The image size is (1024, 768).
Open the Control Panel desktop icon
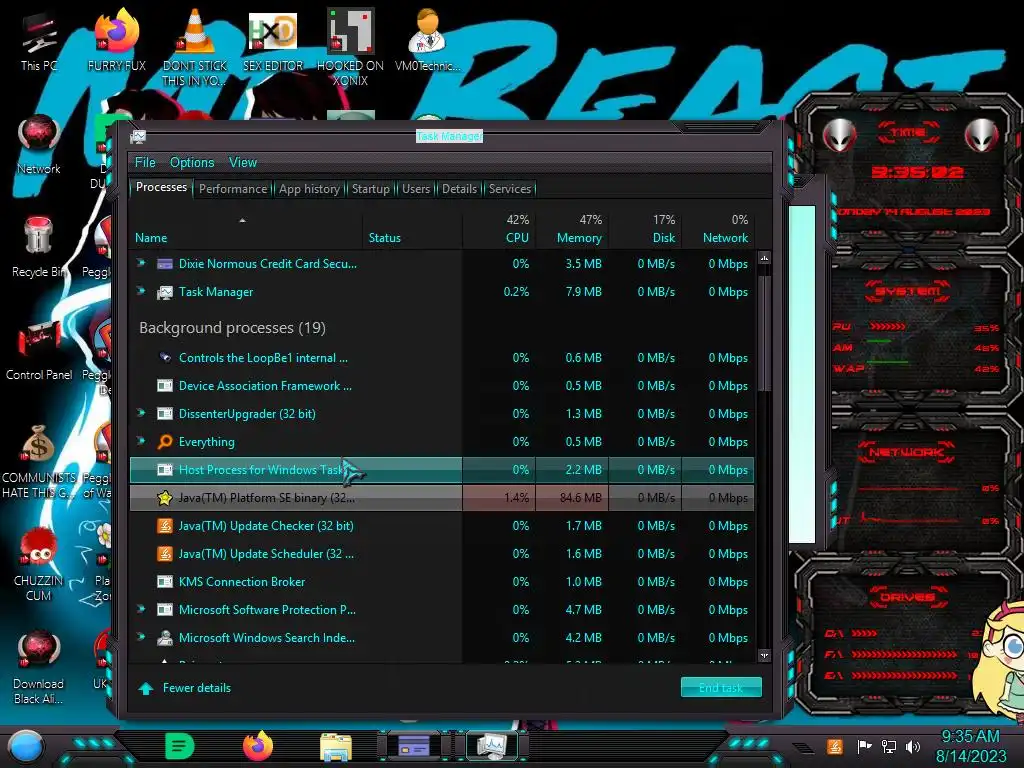click(39, 350)
